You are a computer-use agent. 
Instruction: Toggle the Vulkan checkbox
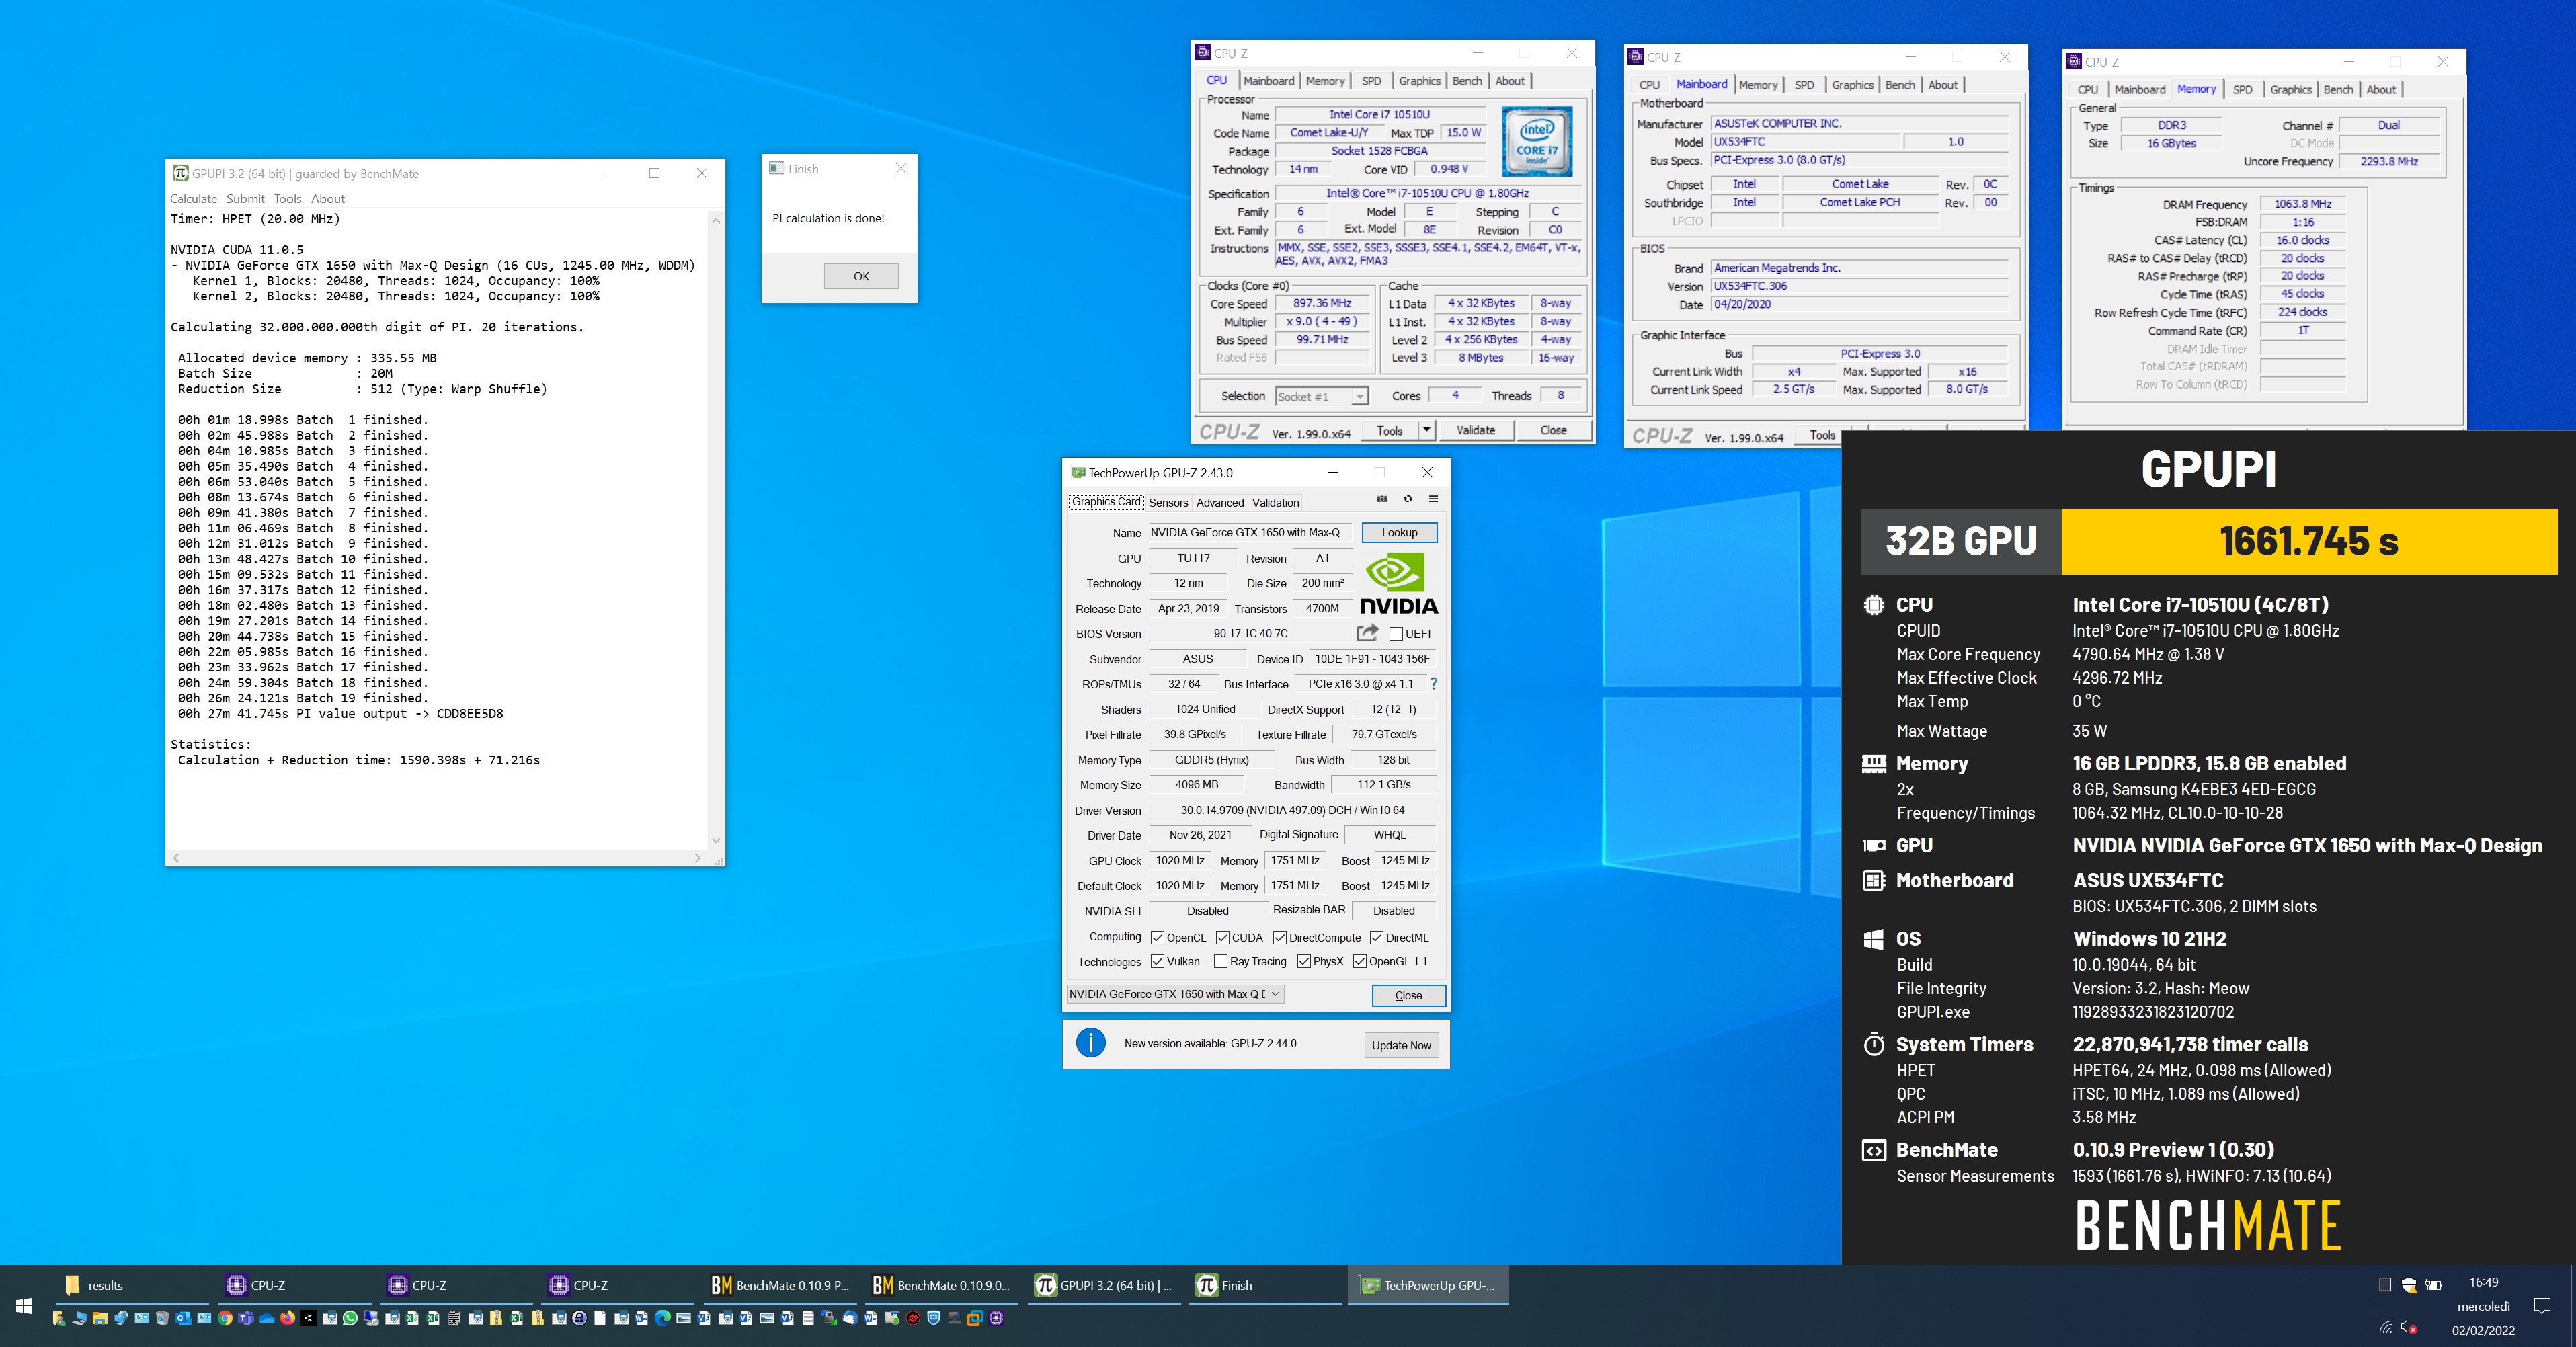[x=1157, y=961]
